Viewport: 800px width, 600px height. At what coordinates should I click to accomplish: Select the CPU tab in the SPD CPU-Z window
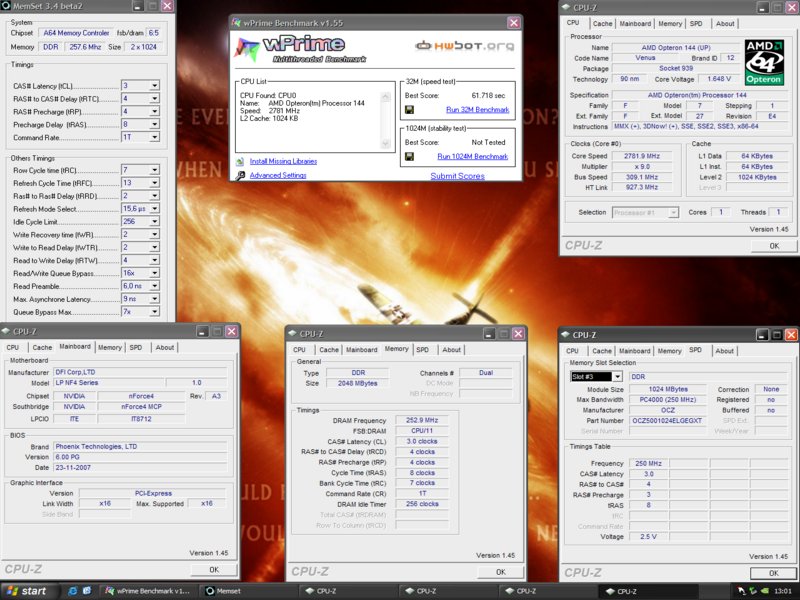pos(572,351)
